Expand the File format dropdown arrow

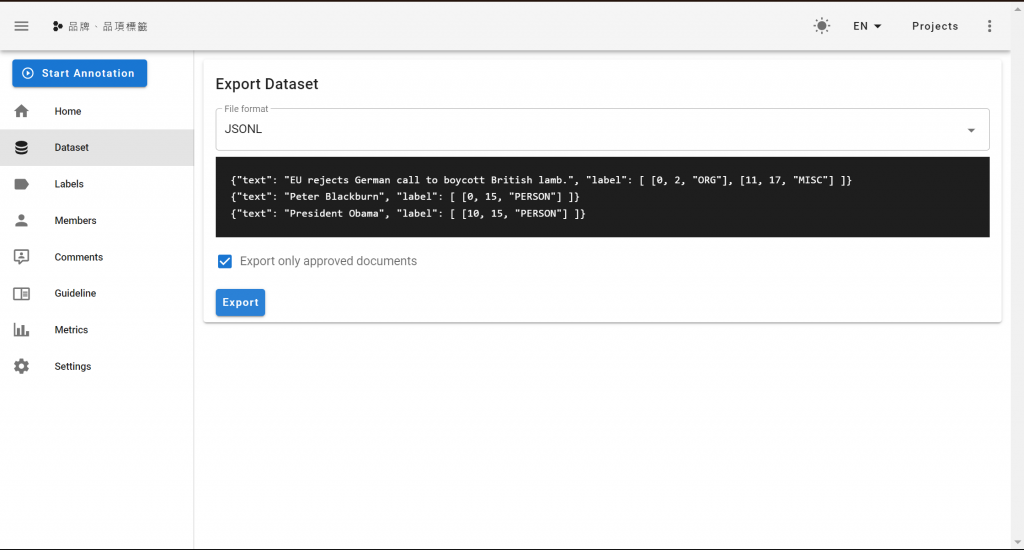[971, 130]
